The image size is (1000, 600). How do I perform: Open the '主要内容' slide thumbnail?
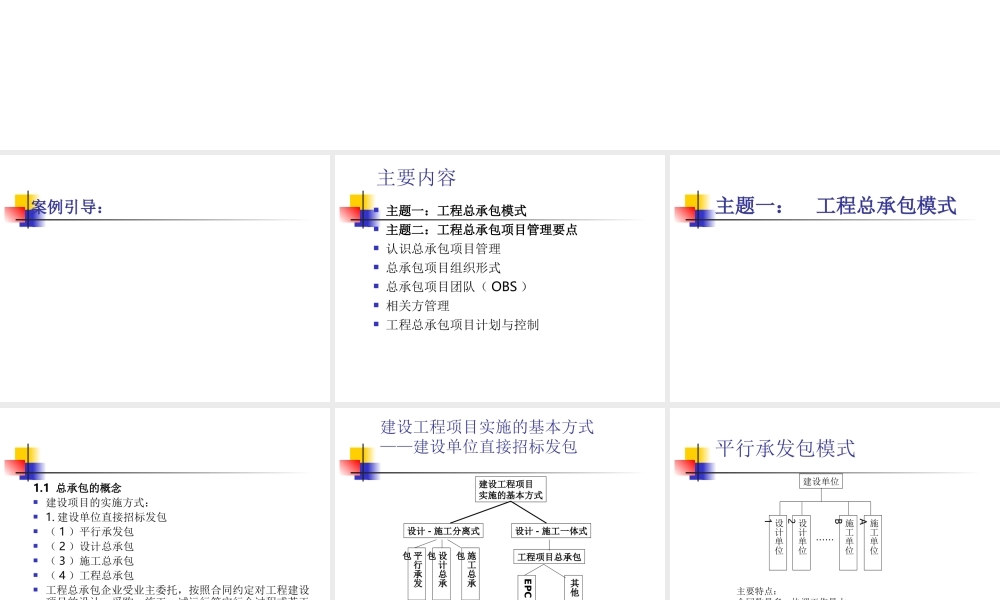pos(499,278)
